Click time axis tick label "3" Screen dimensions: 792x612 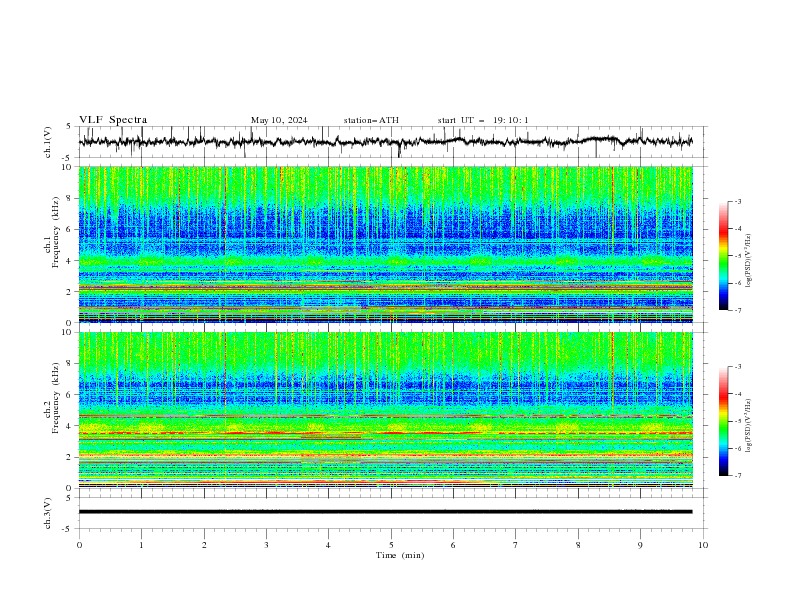click(x=266, y=545)
